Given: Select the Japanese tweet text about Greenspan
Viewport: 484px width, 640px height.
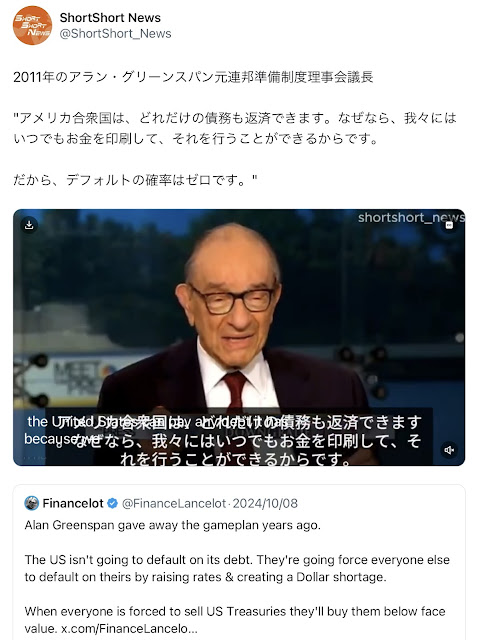Looking at the screenshot, I should [x=235, y=128].
